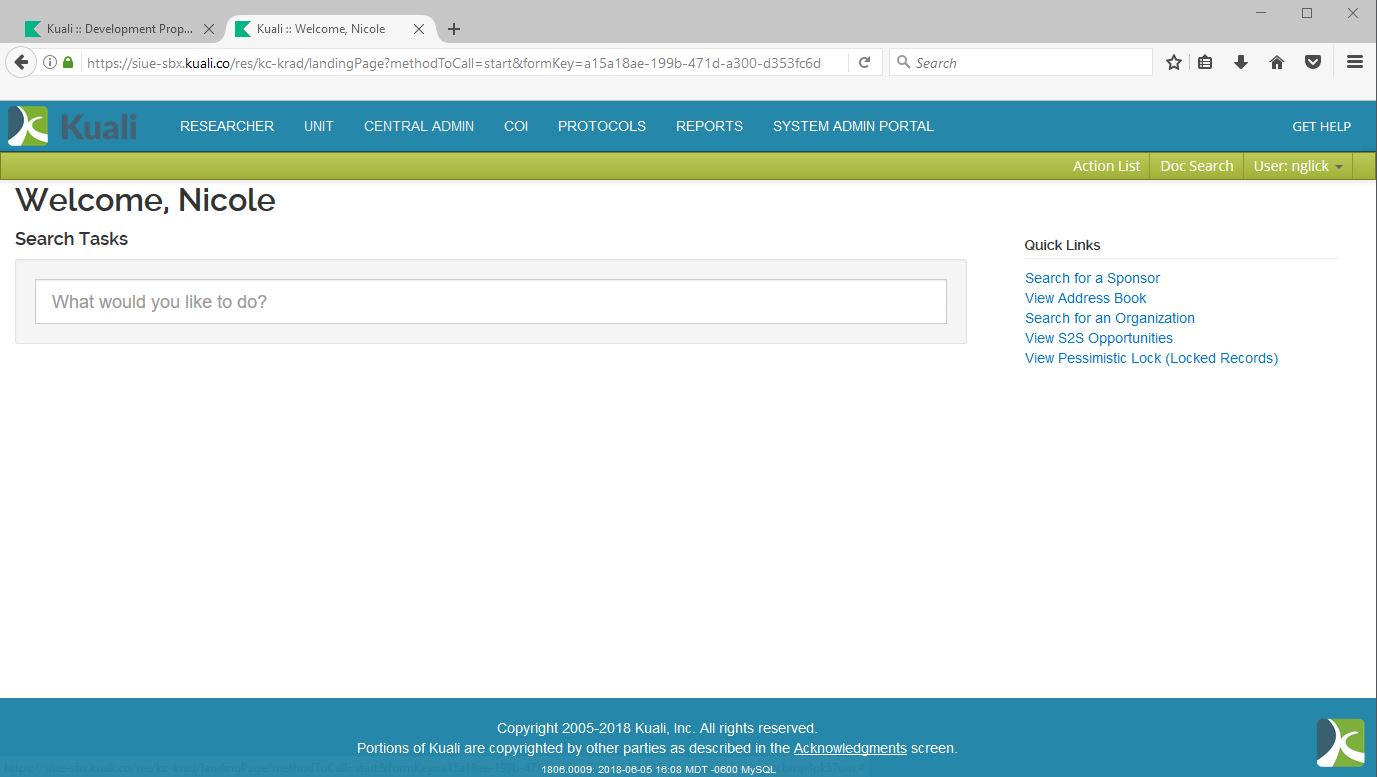This screenshot has width=1377, height=777.
Task: Open View Pessimistic Lock link
Action: pos(1151,358)
